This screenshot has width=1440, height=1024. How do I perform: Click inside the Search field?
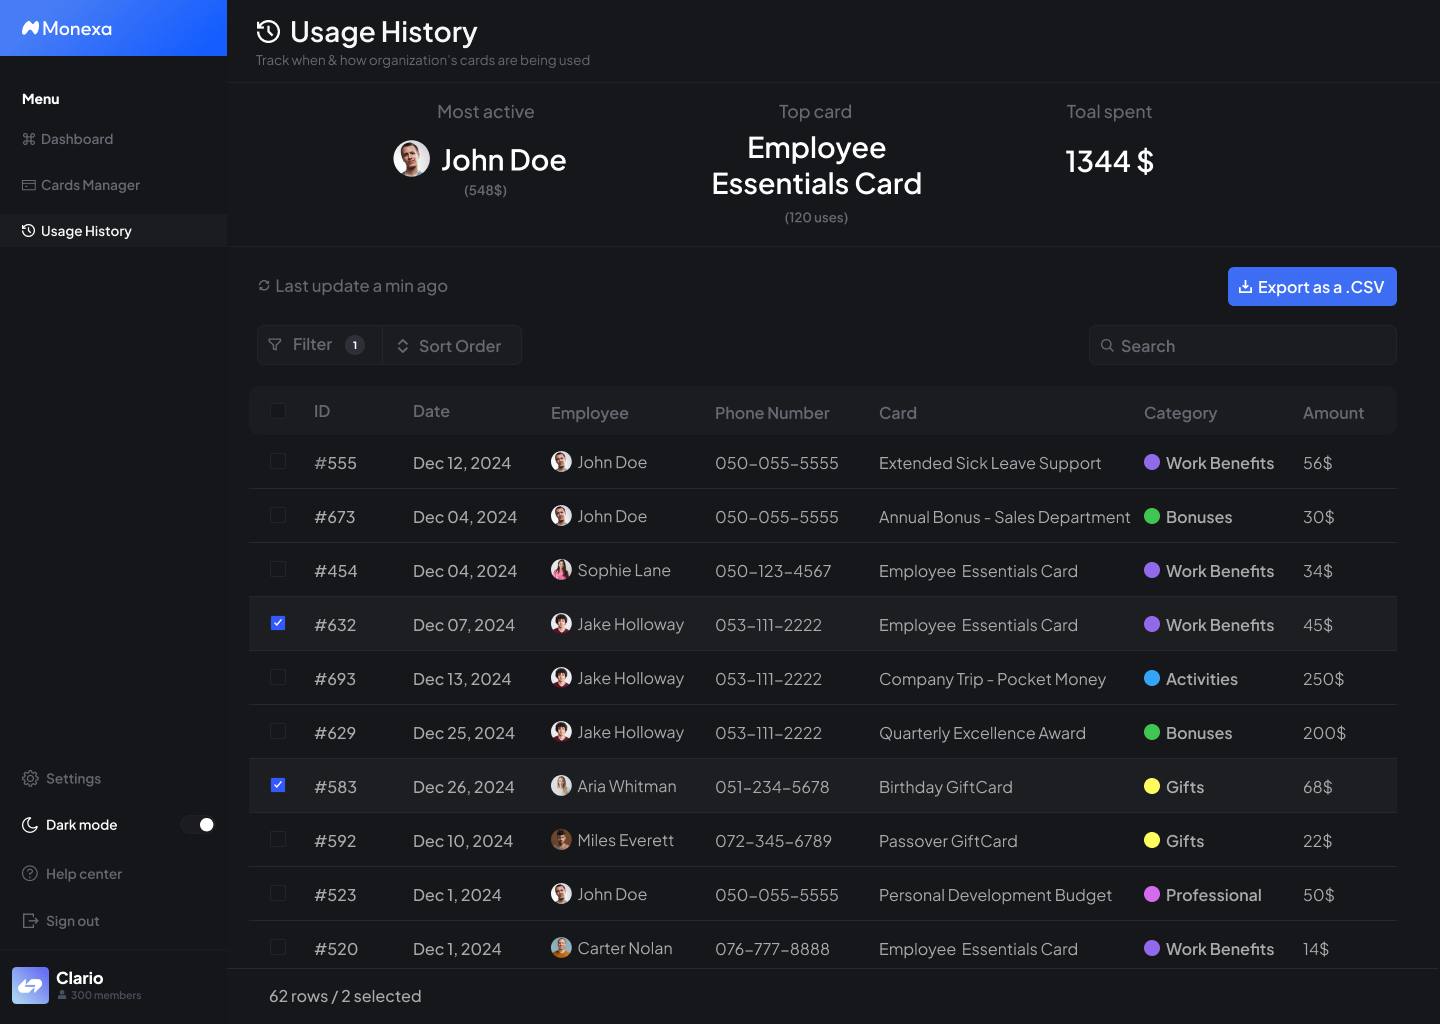[x=1243, y=345]
